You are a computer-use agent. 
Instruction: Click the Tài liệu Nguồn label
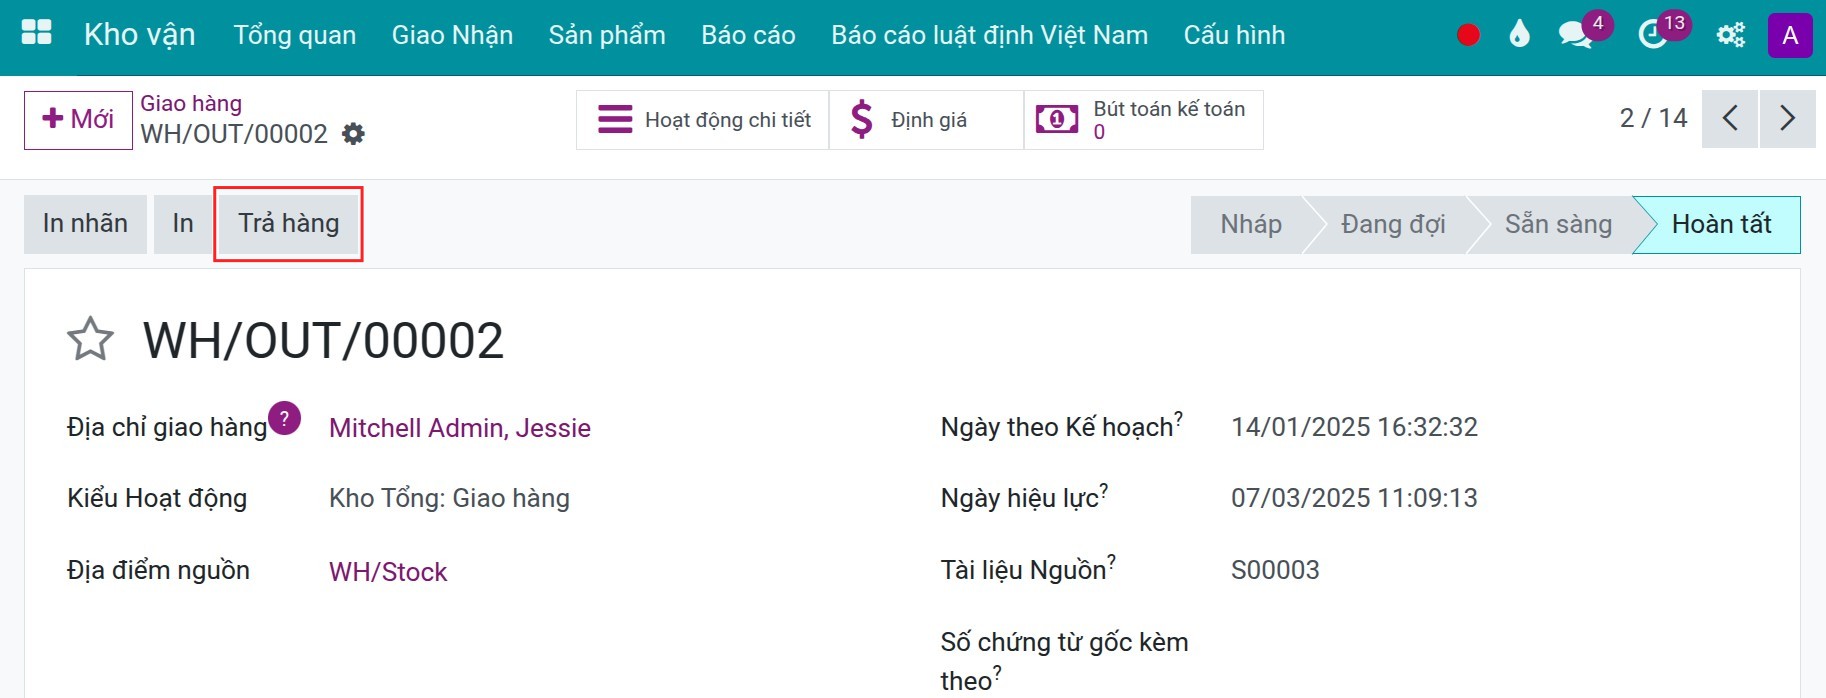coord(1028,569)
